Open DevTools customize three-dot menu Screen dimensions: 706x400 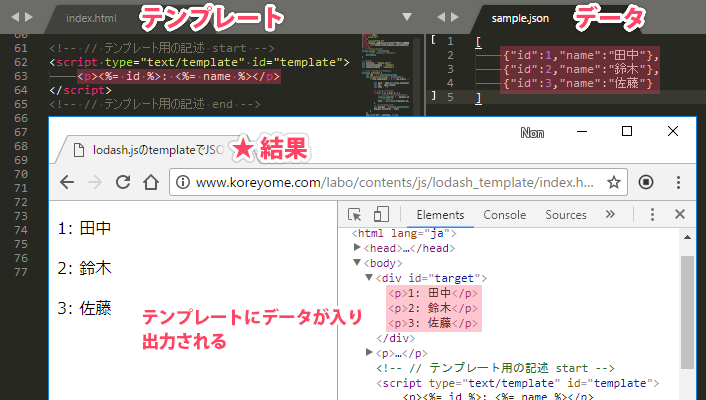click(x=652, y=214)
